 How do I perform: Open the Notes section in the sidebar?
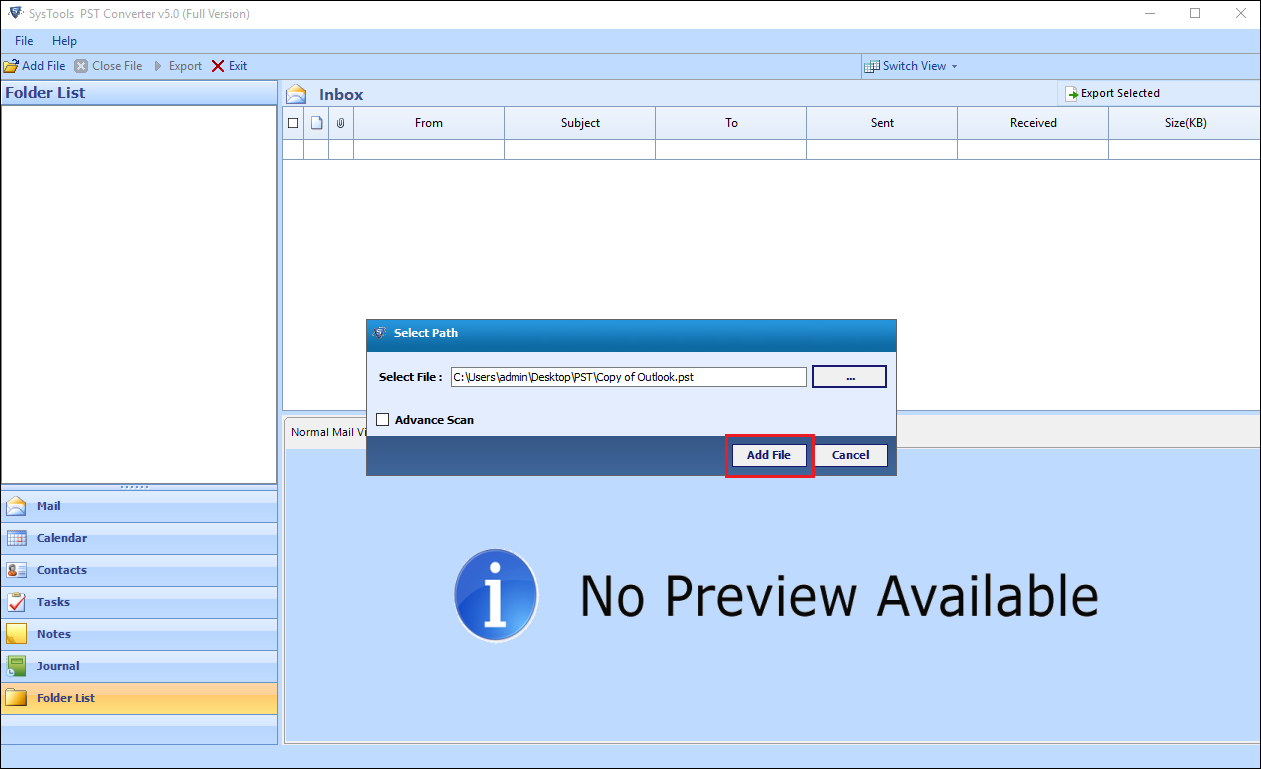click(139, 634)
